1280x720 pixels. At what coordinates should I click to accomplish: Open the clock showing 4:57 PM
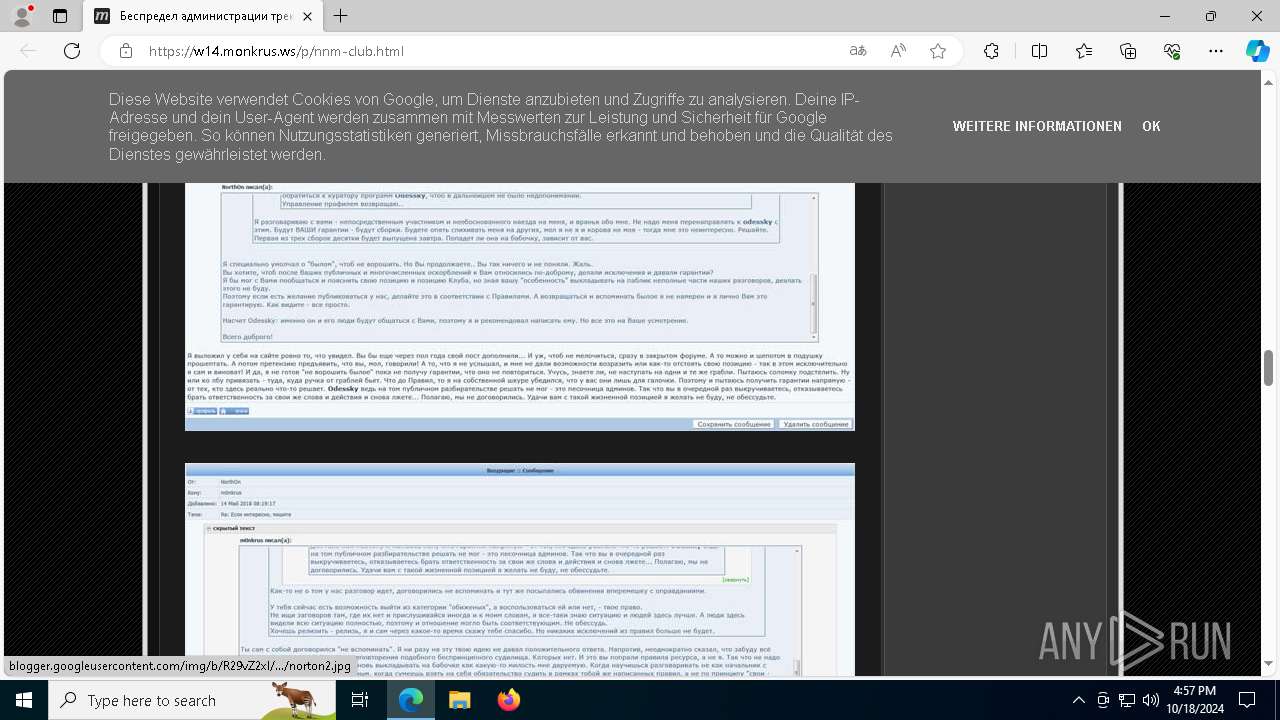click(1195, 700)
